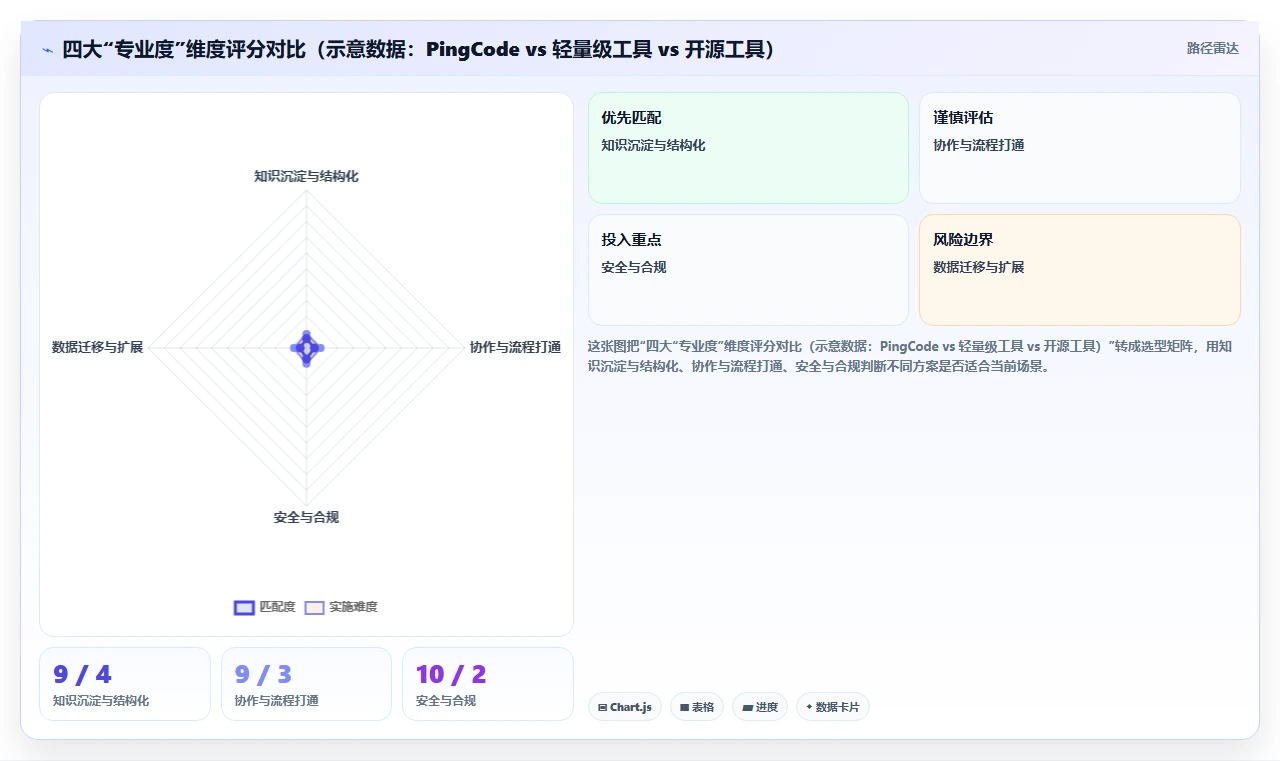Select the Chart.js tag
This screenshot has height=761, width=1280.
pos(625,707)
